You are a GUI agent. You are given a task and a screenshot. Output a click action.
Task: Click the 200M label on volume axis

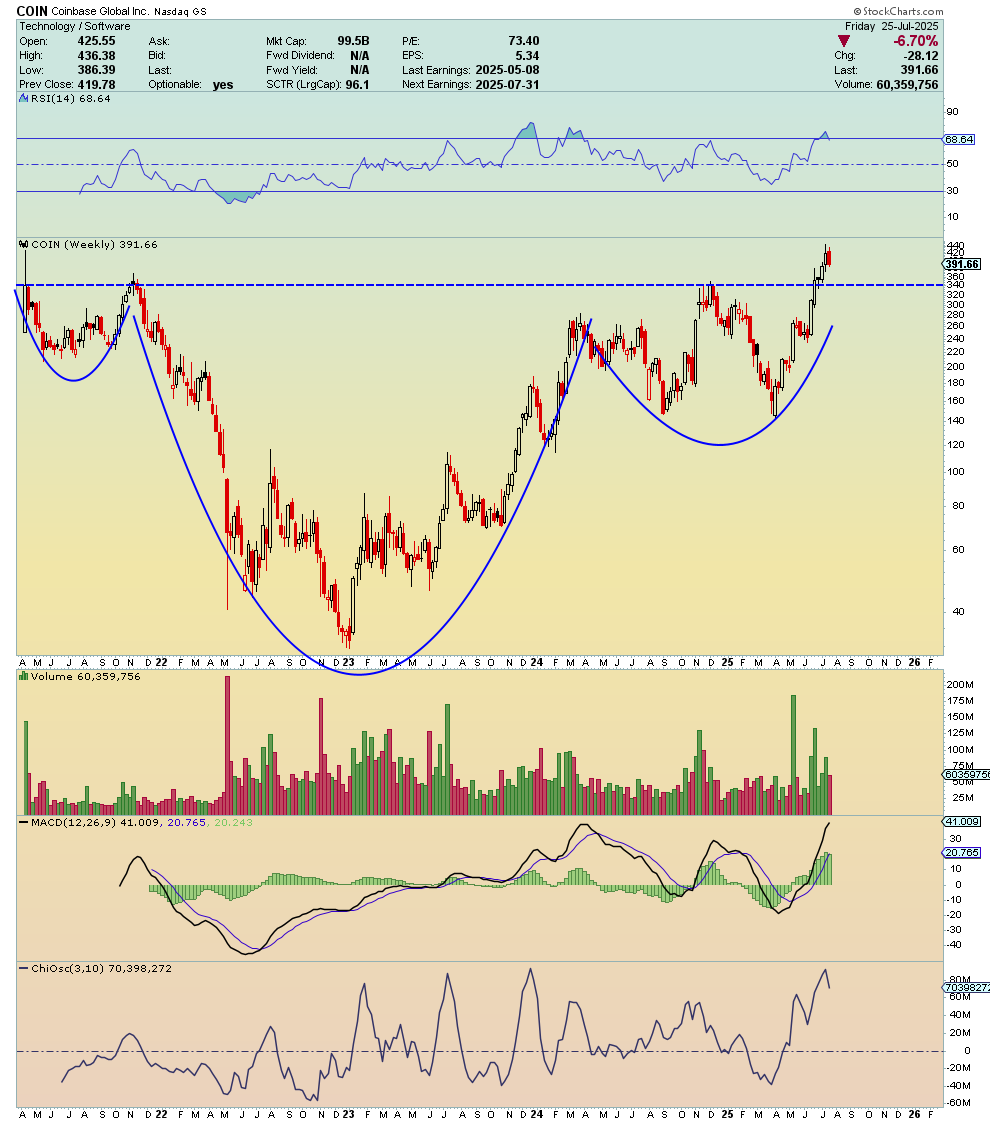click(x=960, y=685)
